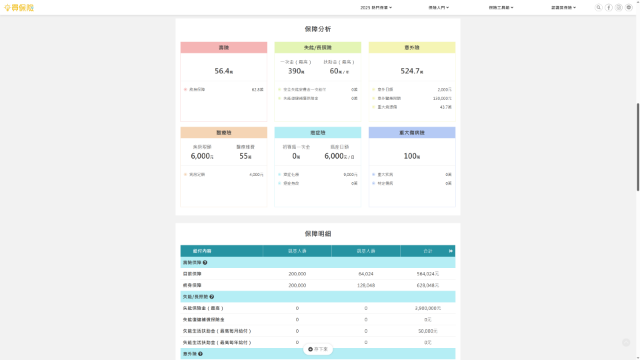Click the 64,024 table cell
The image size is (640, 360).
point(366,274)
